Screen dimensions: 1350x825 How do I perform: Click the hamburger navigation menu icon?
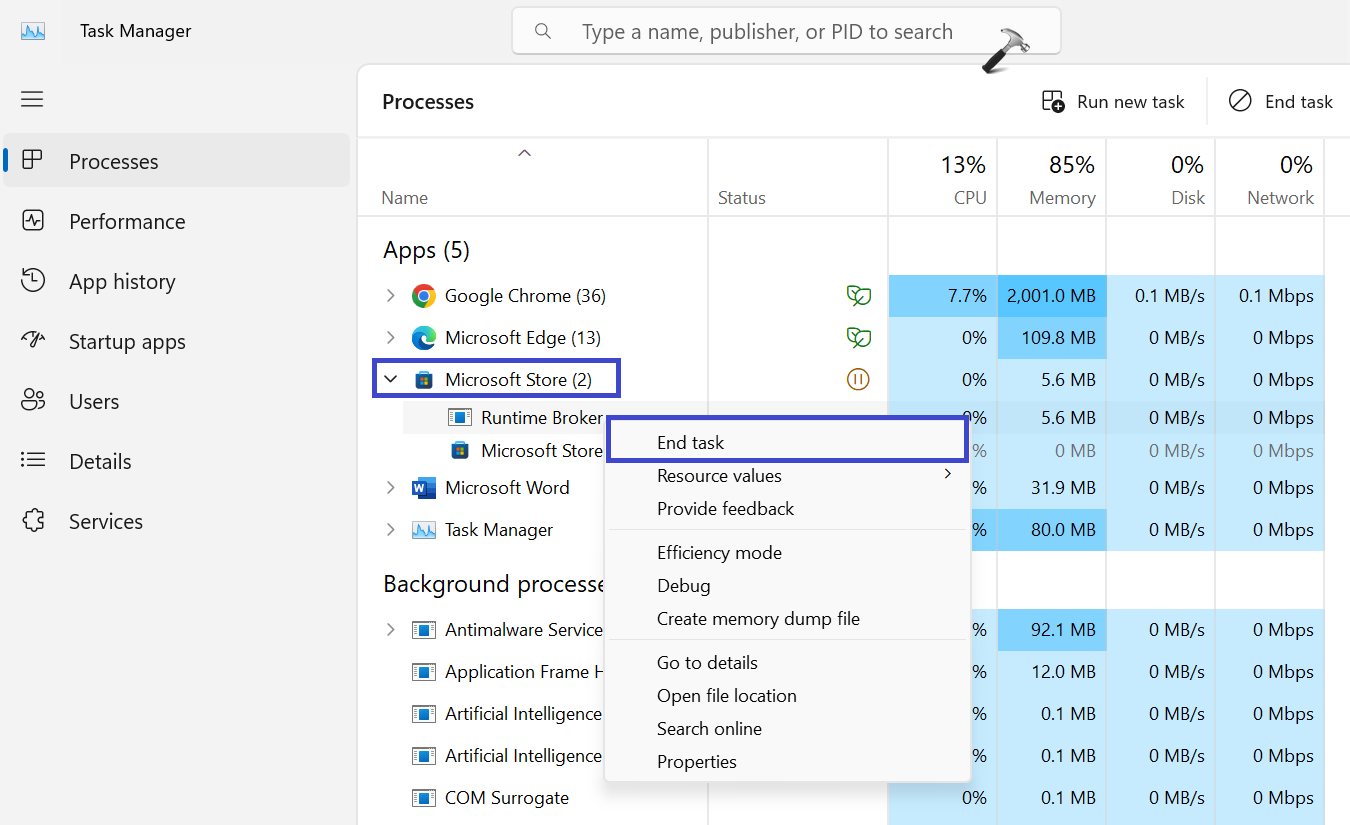pos(32,99)
